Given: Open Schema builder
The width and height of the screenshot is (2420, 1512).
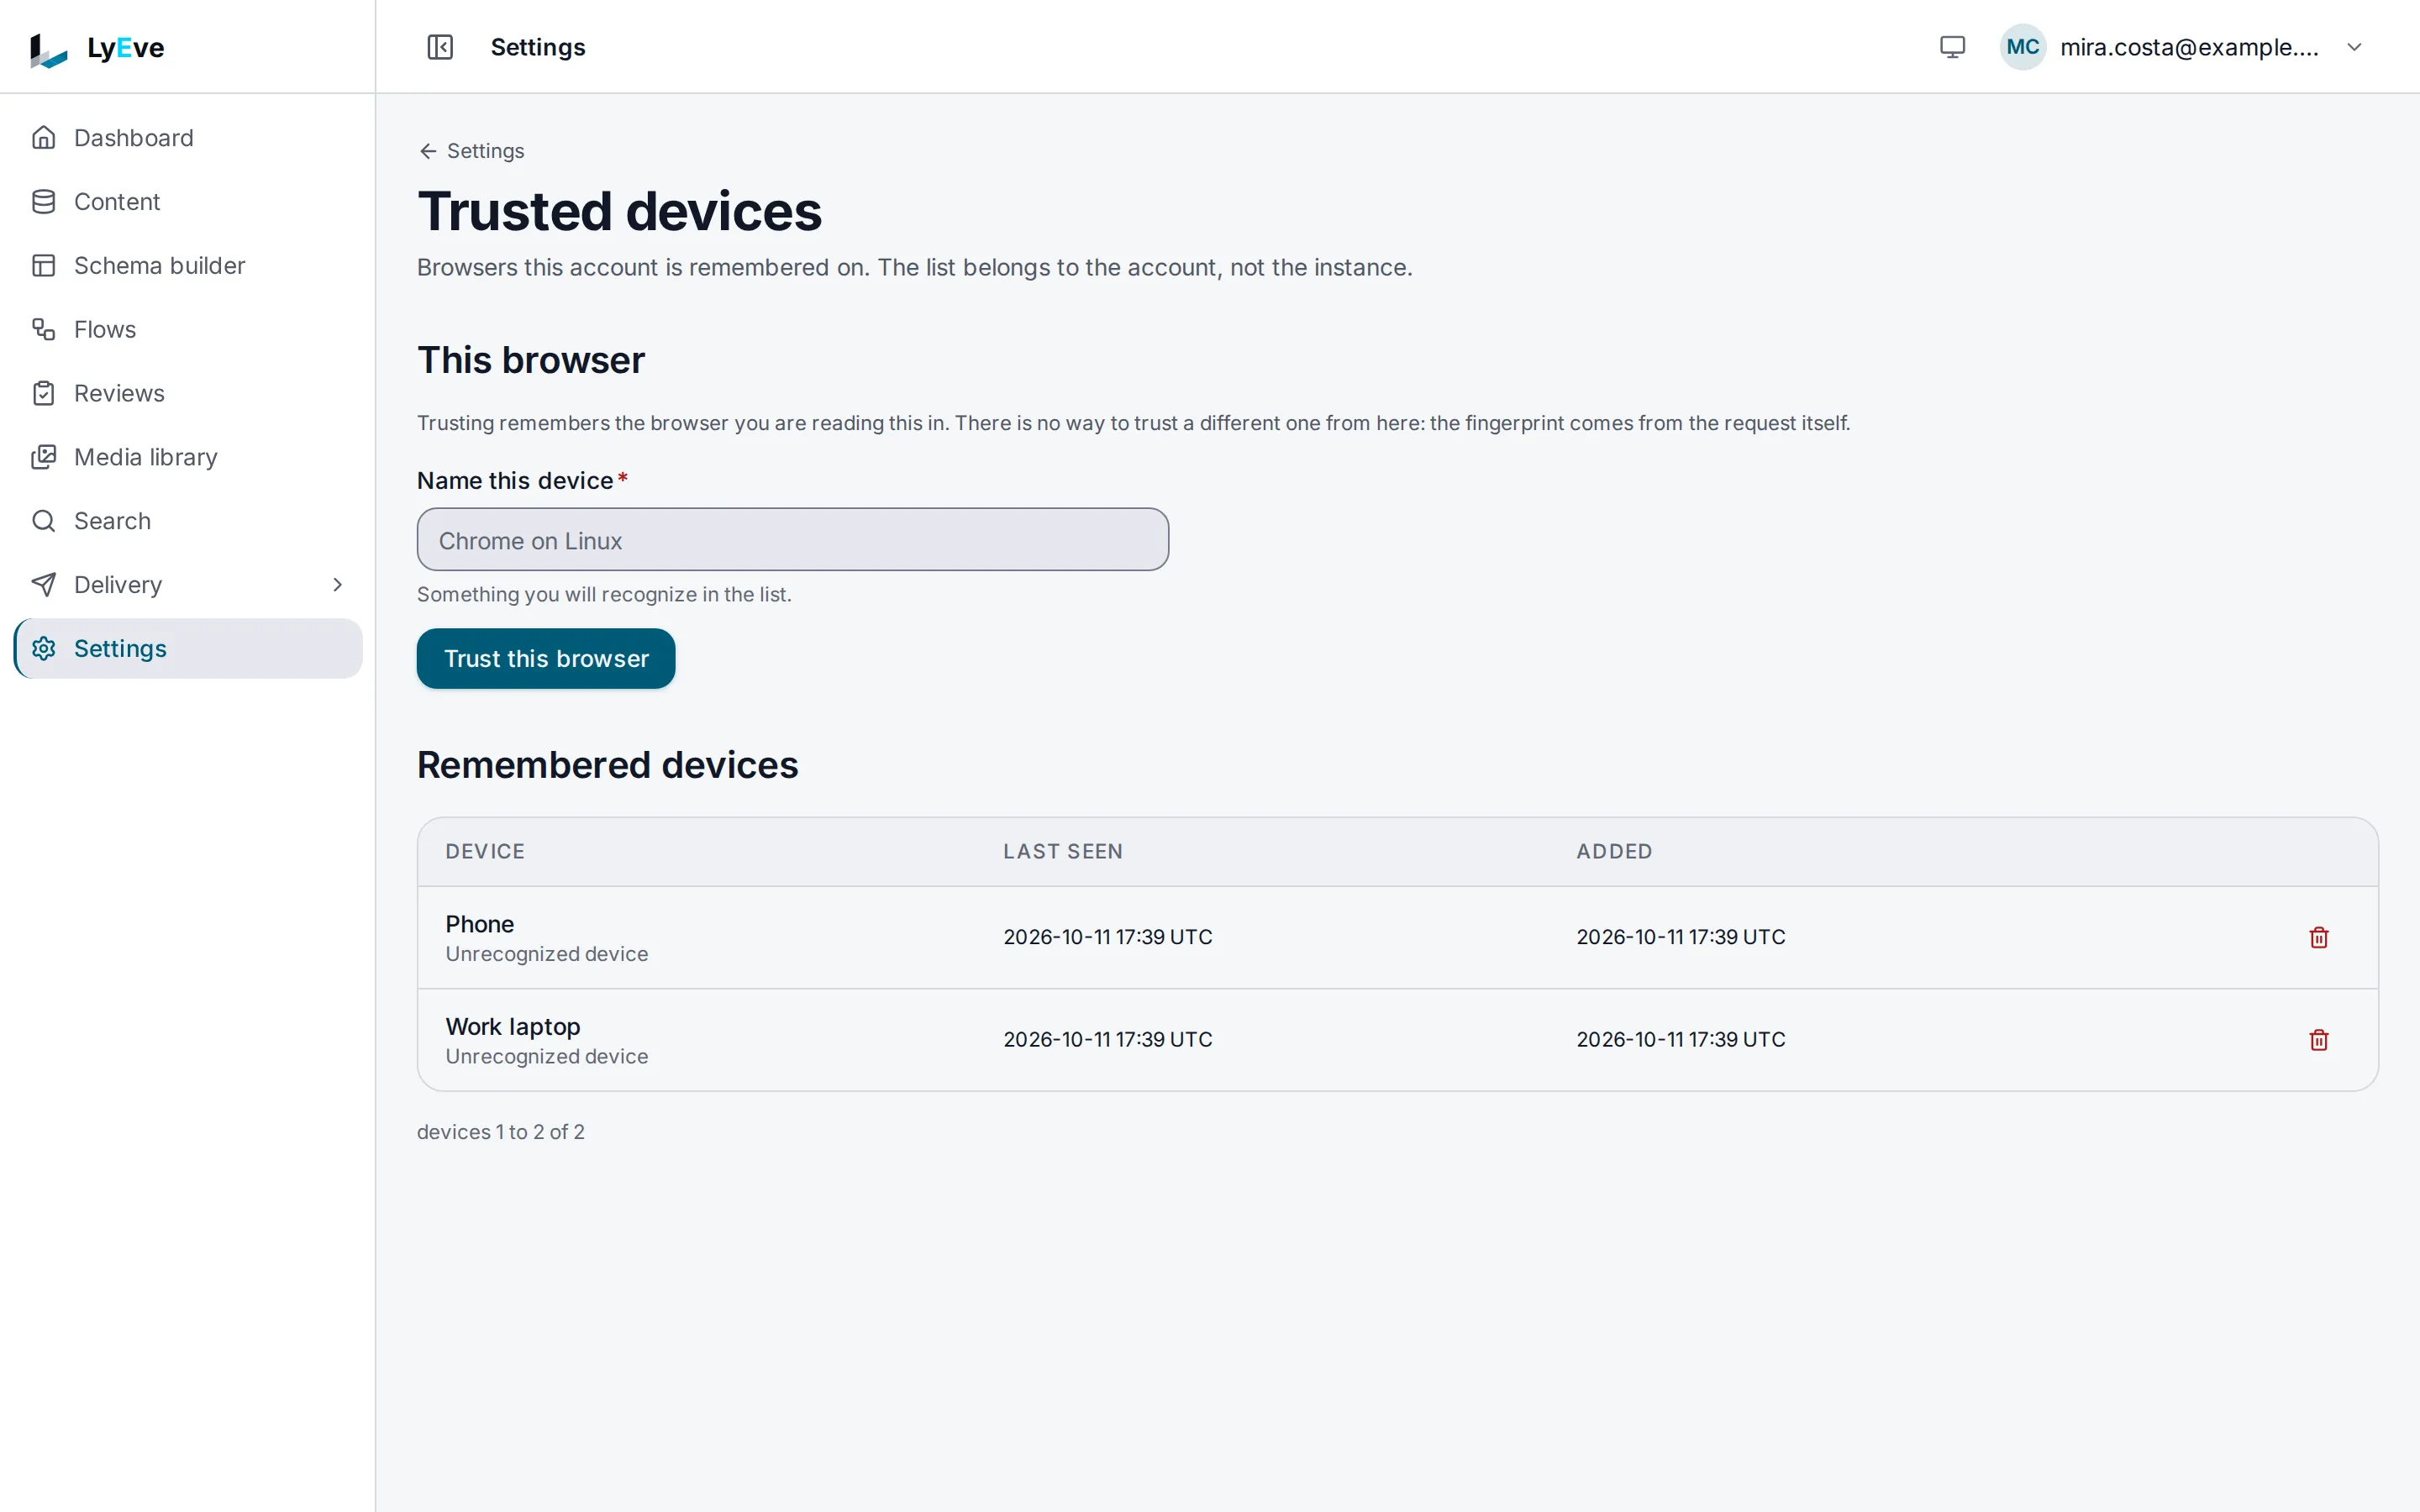Looking at the screenshot, I should pyautogui.click(x=188, y=266).
